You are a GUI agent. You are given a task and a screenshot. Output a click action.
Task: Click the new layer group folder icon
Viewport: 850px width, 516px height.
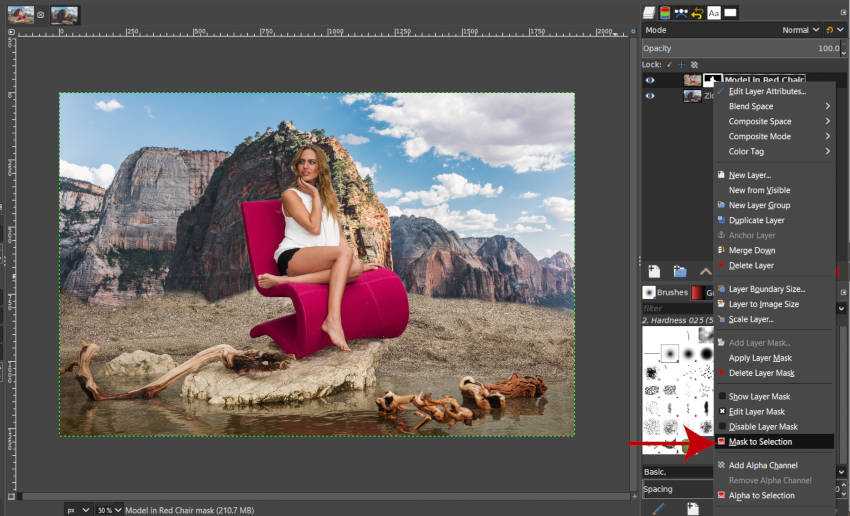(680, 271)
